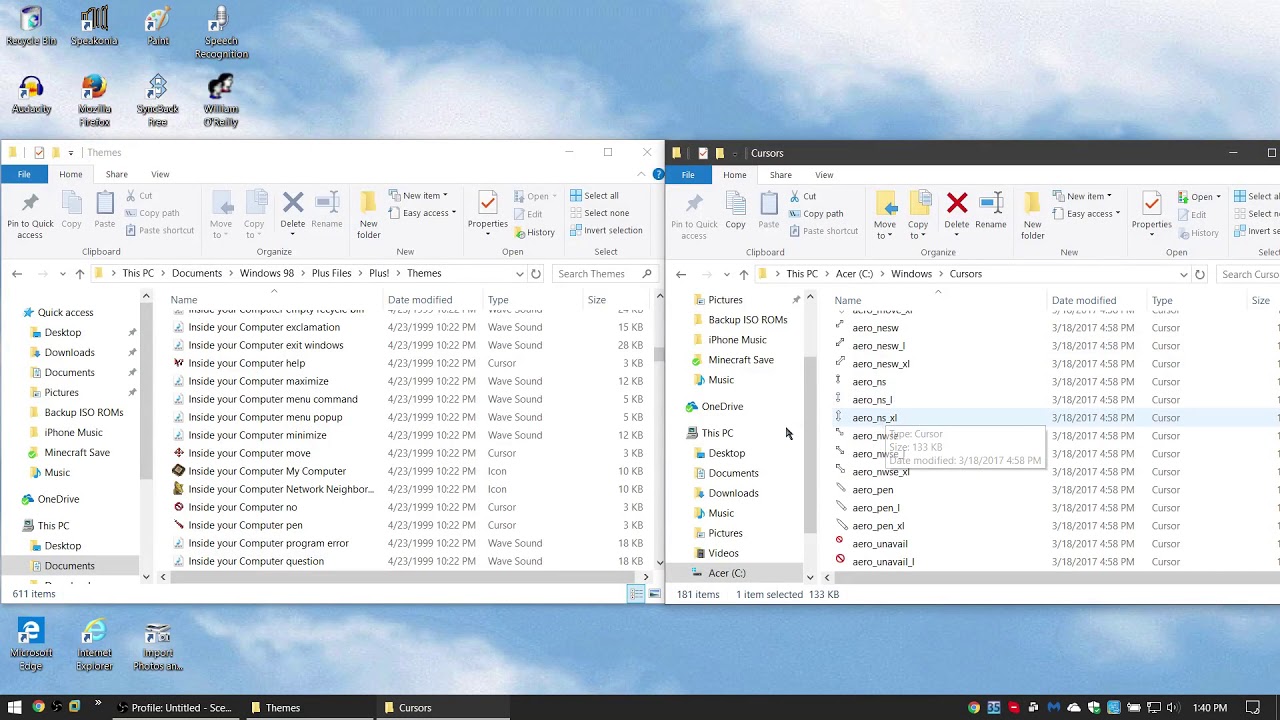Click Select all in Themes ribbon
Viewport: 1280px width, 720px height.
[594, 195]
